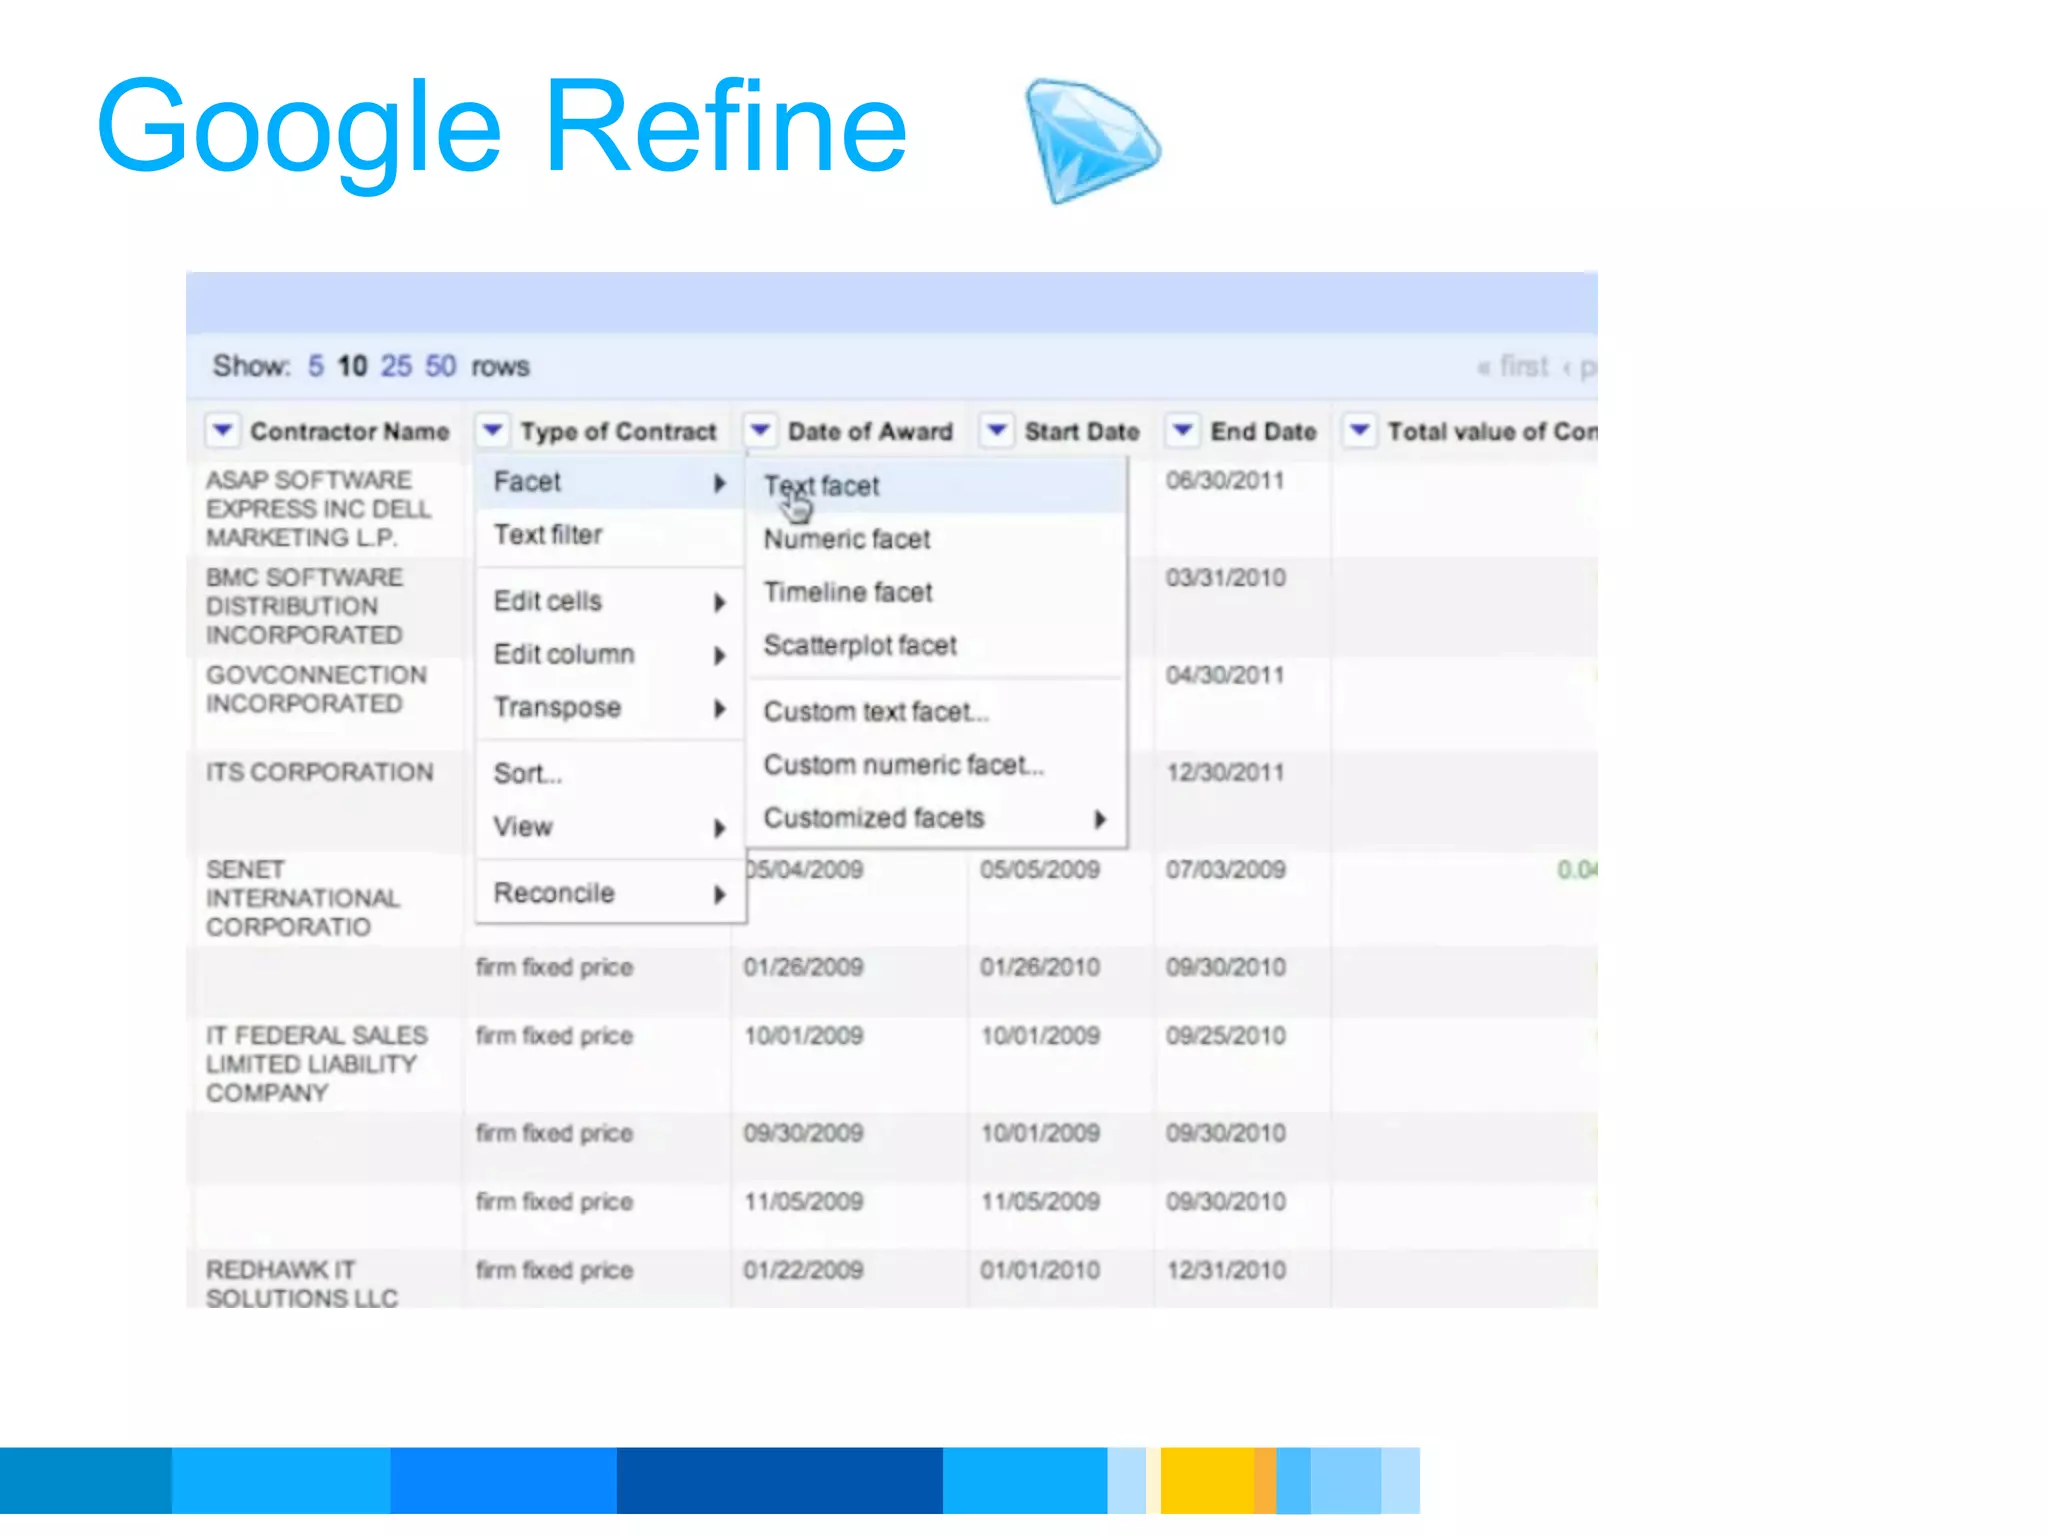Expand the Customized facets submenu

937,818
